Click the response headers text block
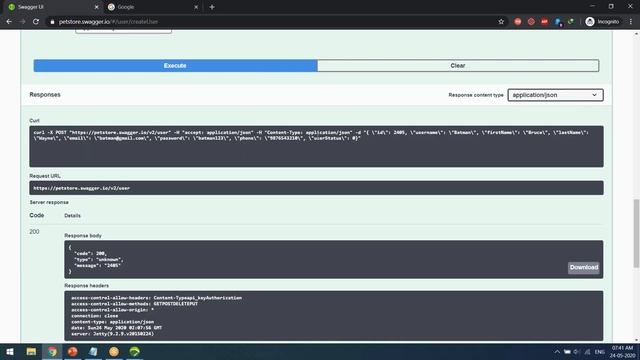Image resolution: width=640 pixels, height=360 pixels. click(156, 316)
